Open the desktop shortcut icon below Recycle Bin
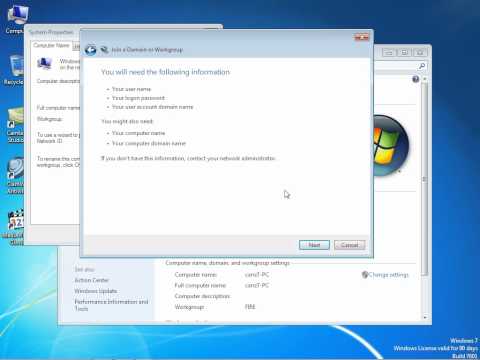480x360 pixels. [15, 125]
